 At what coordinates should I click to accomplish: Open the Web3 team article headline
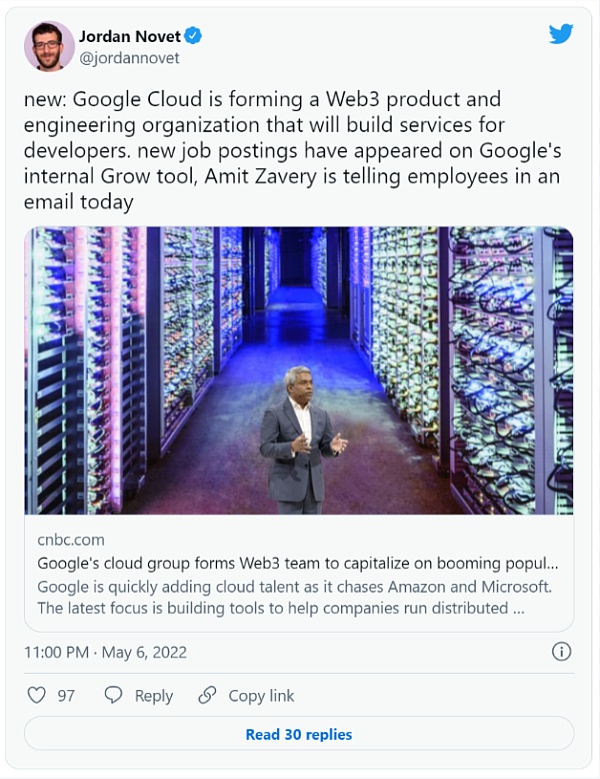click(291, 562)
